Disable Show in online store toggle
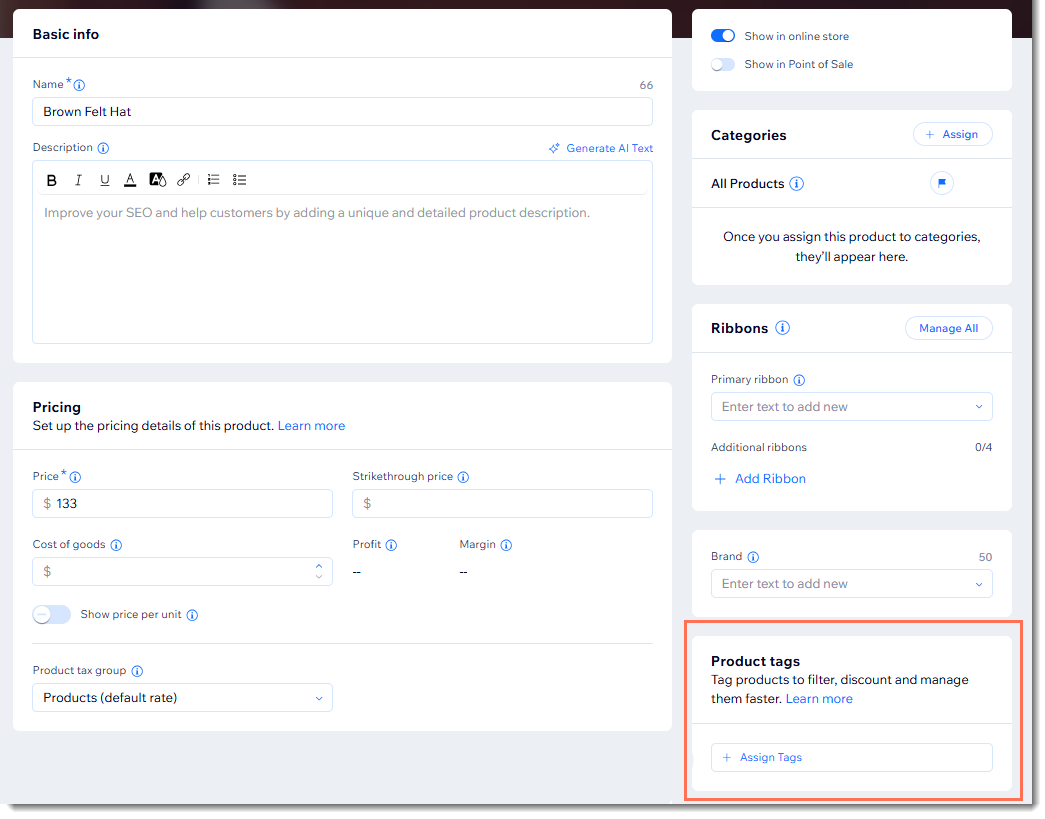Image resolution: width=1045 pixels, height=819 pixels. (723, 36)
